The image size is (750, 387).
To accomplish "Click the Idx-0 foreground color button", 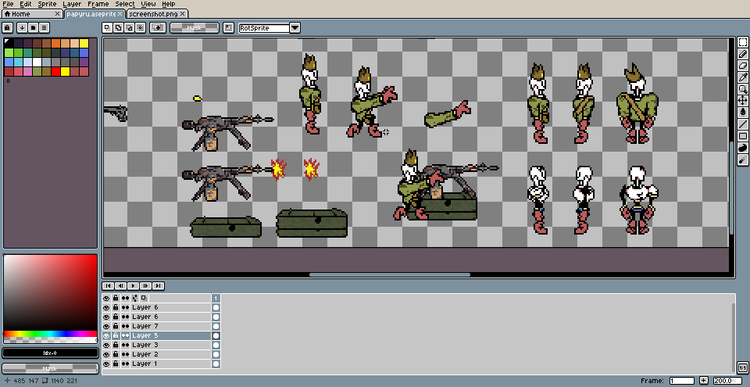I will pyautogui.click(x=50, y=353).
